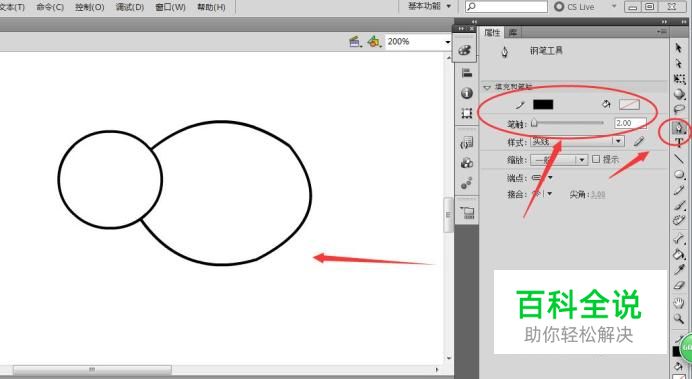The image size is (692, 379).
Task: Open the Project panel icon
Action: 467,212
